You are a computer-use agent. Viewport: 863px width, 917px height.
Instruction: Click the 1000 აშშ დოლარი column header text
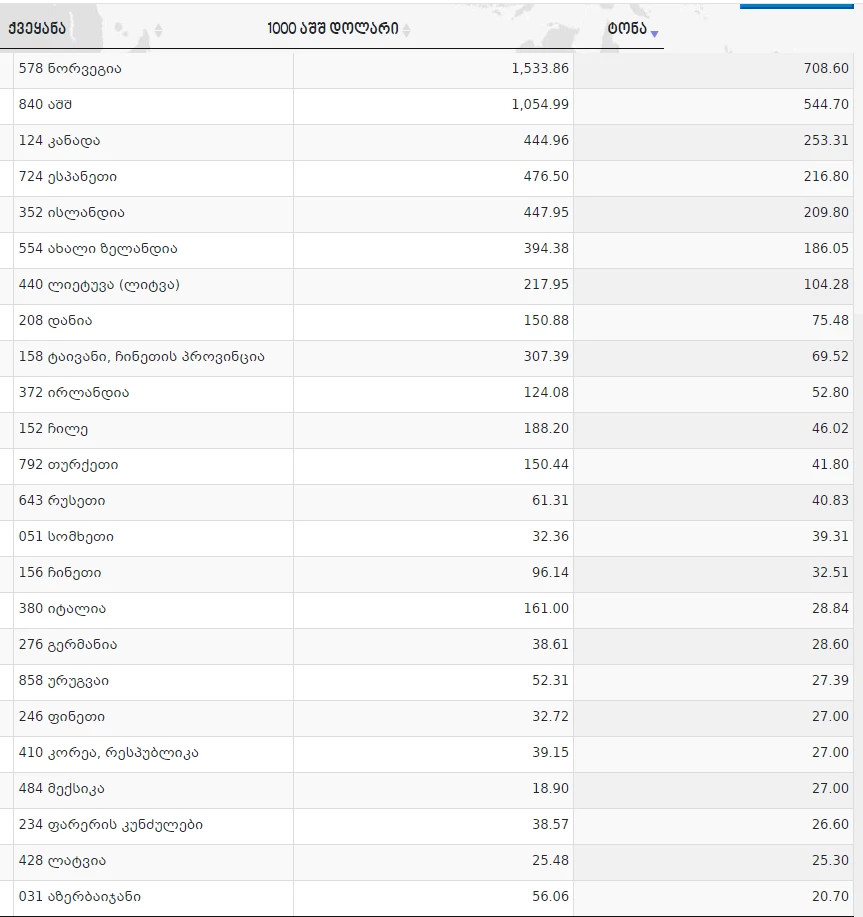[332, 29]
